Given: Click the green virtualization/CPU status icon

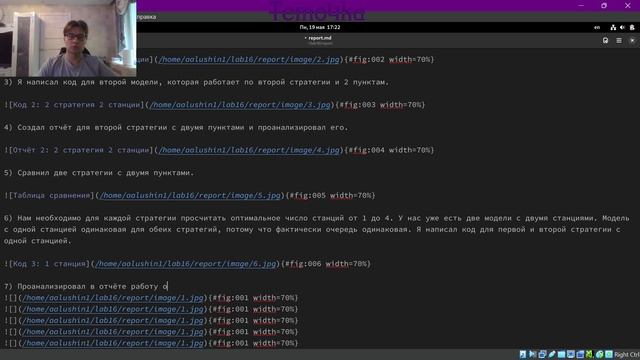Looking at the screenshot, I should 589,355.
